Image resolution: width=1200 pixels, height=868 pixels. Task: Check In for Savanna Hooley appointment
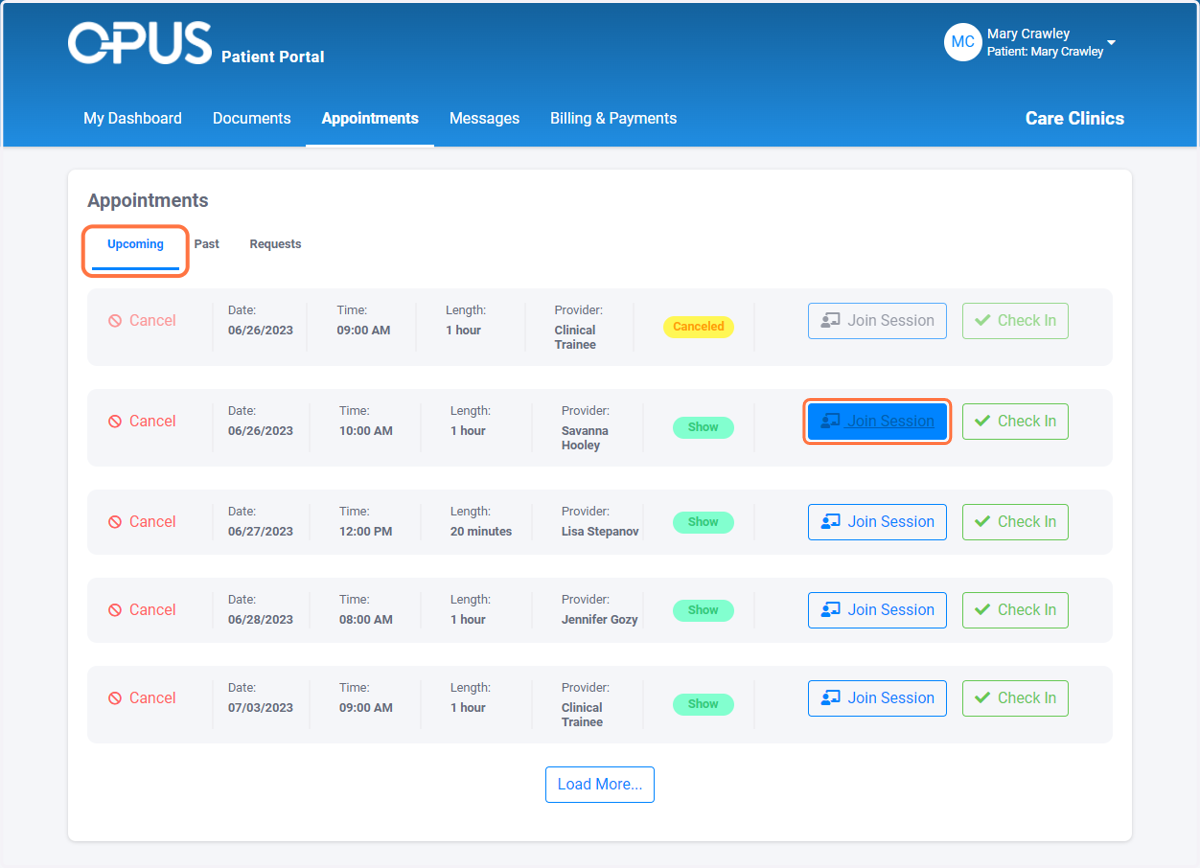(1015, 421)
